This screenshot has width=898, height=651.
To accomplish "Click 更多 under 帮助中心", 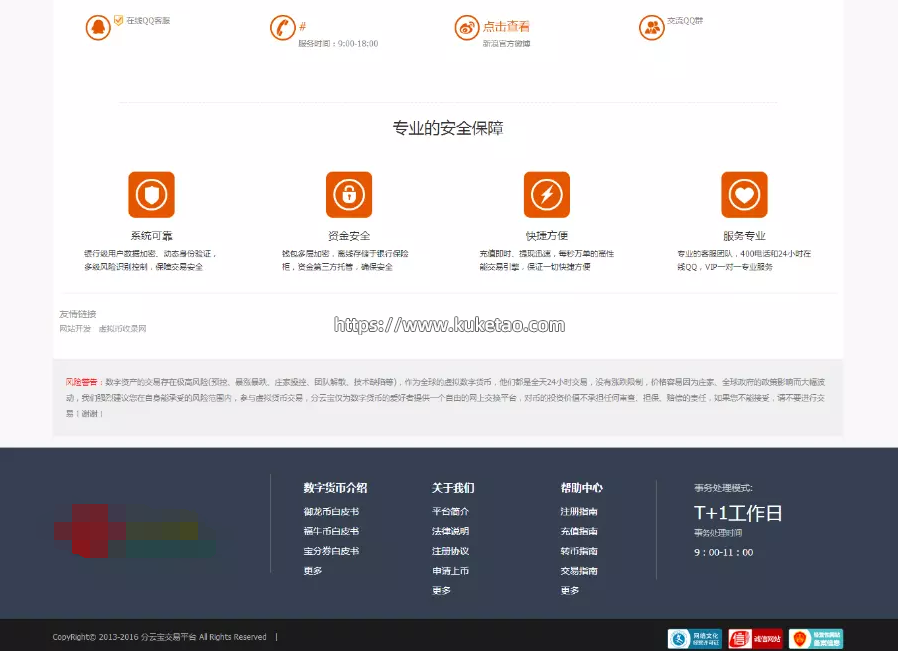I will (x=569, y=591).
